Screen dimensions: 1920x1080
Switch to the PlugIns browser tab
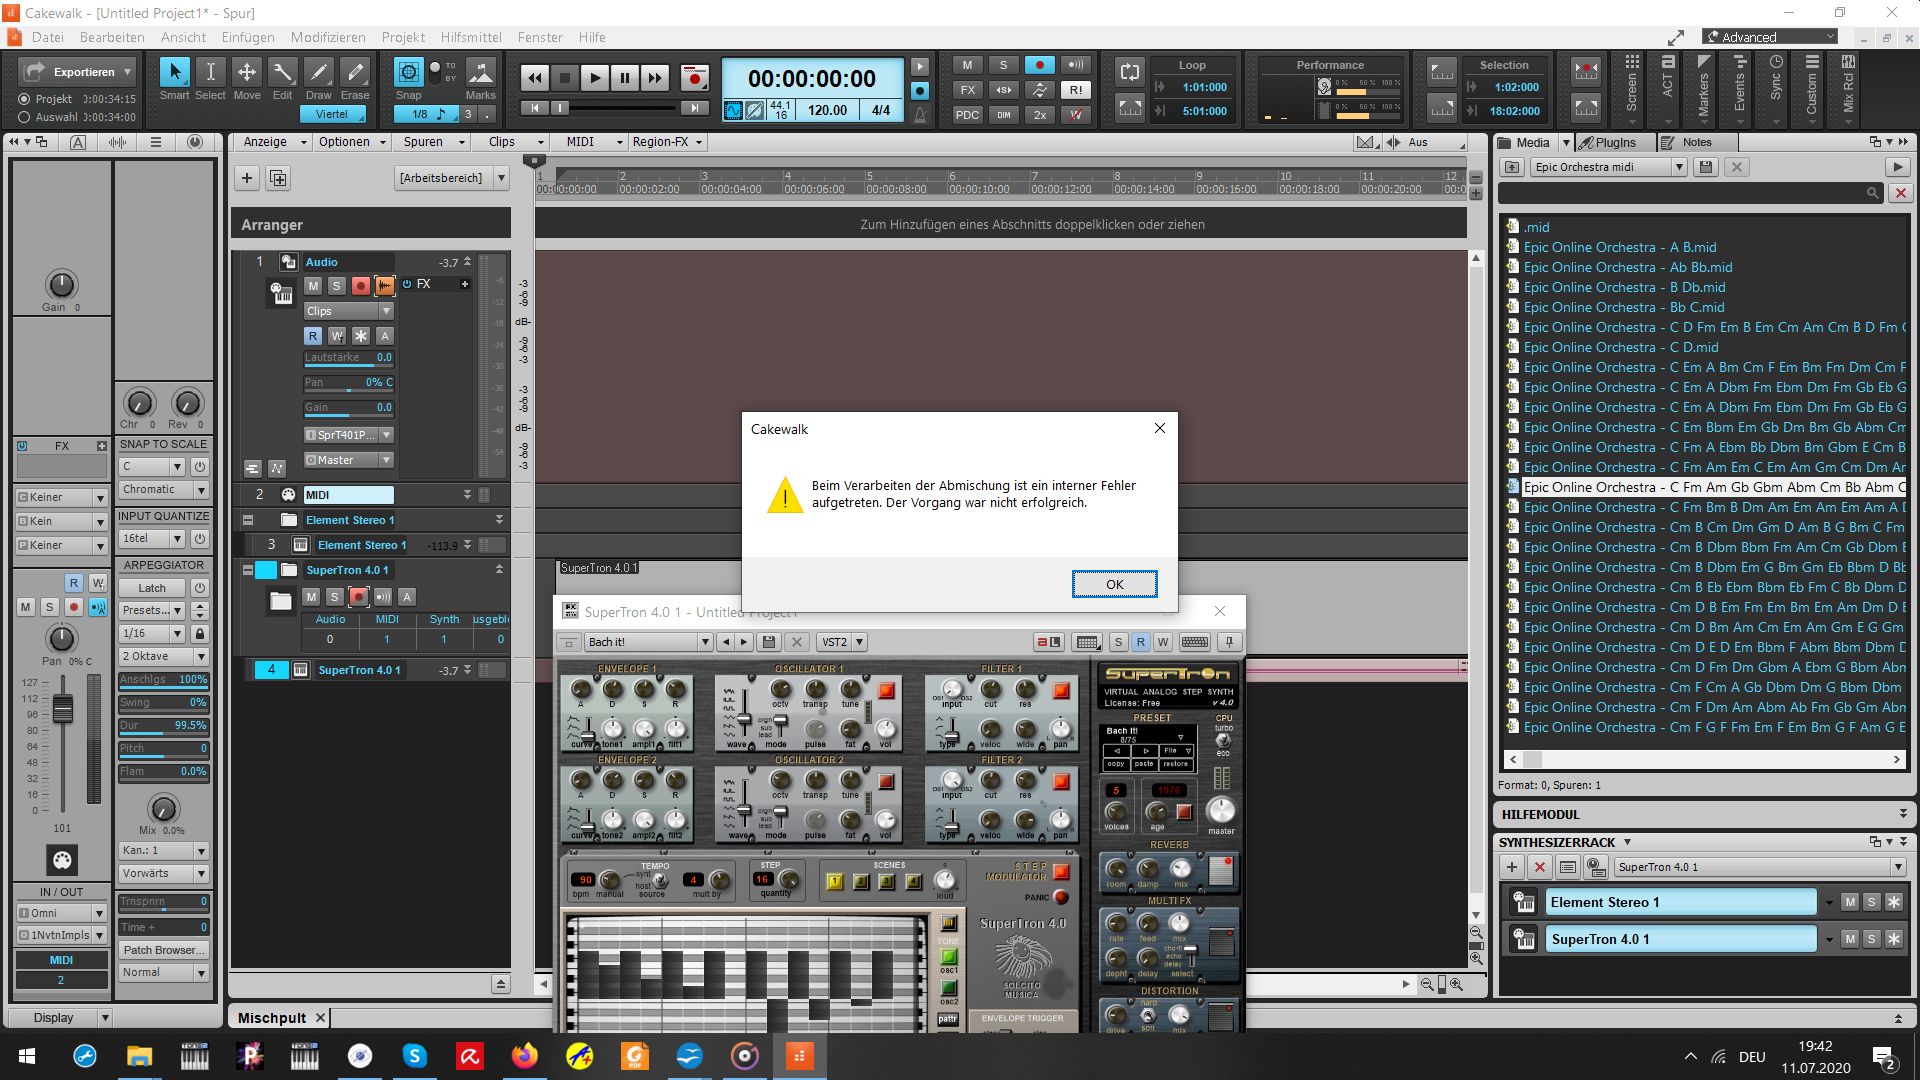coord(1614,142)
